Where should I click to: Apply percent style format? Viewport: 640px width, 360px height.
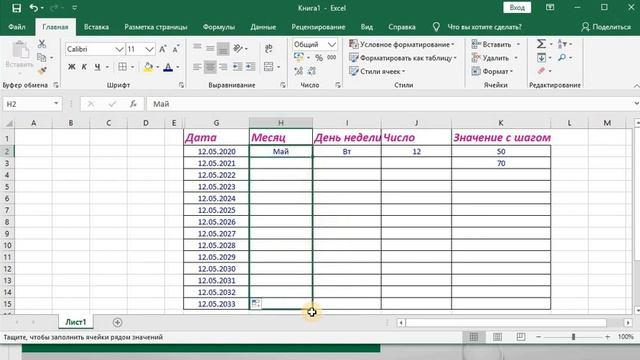[319, 58]
